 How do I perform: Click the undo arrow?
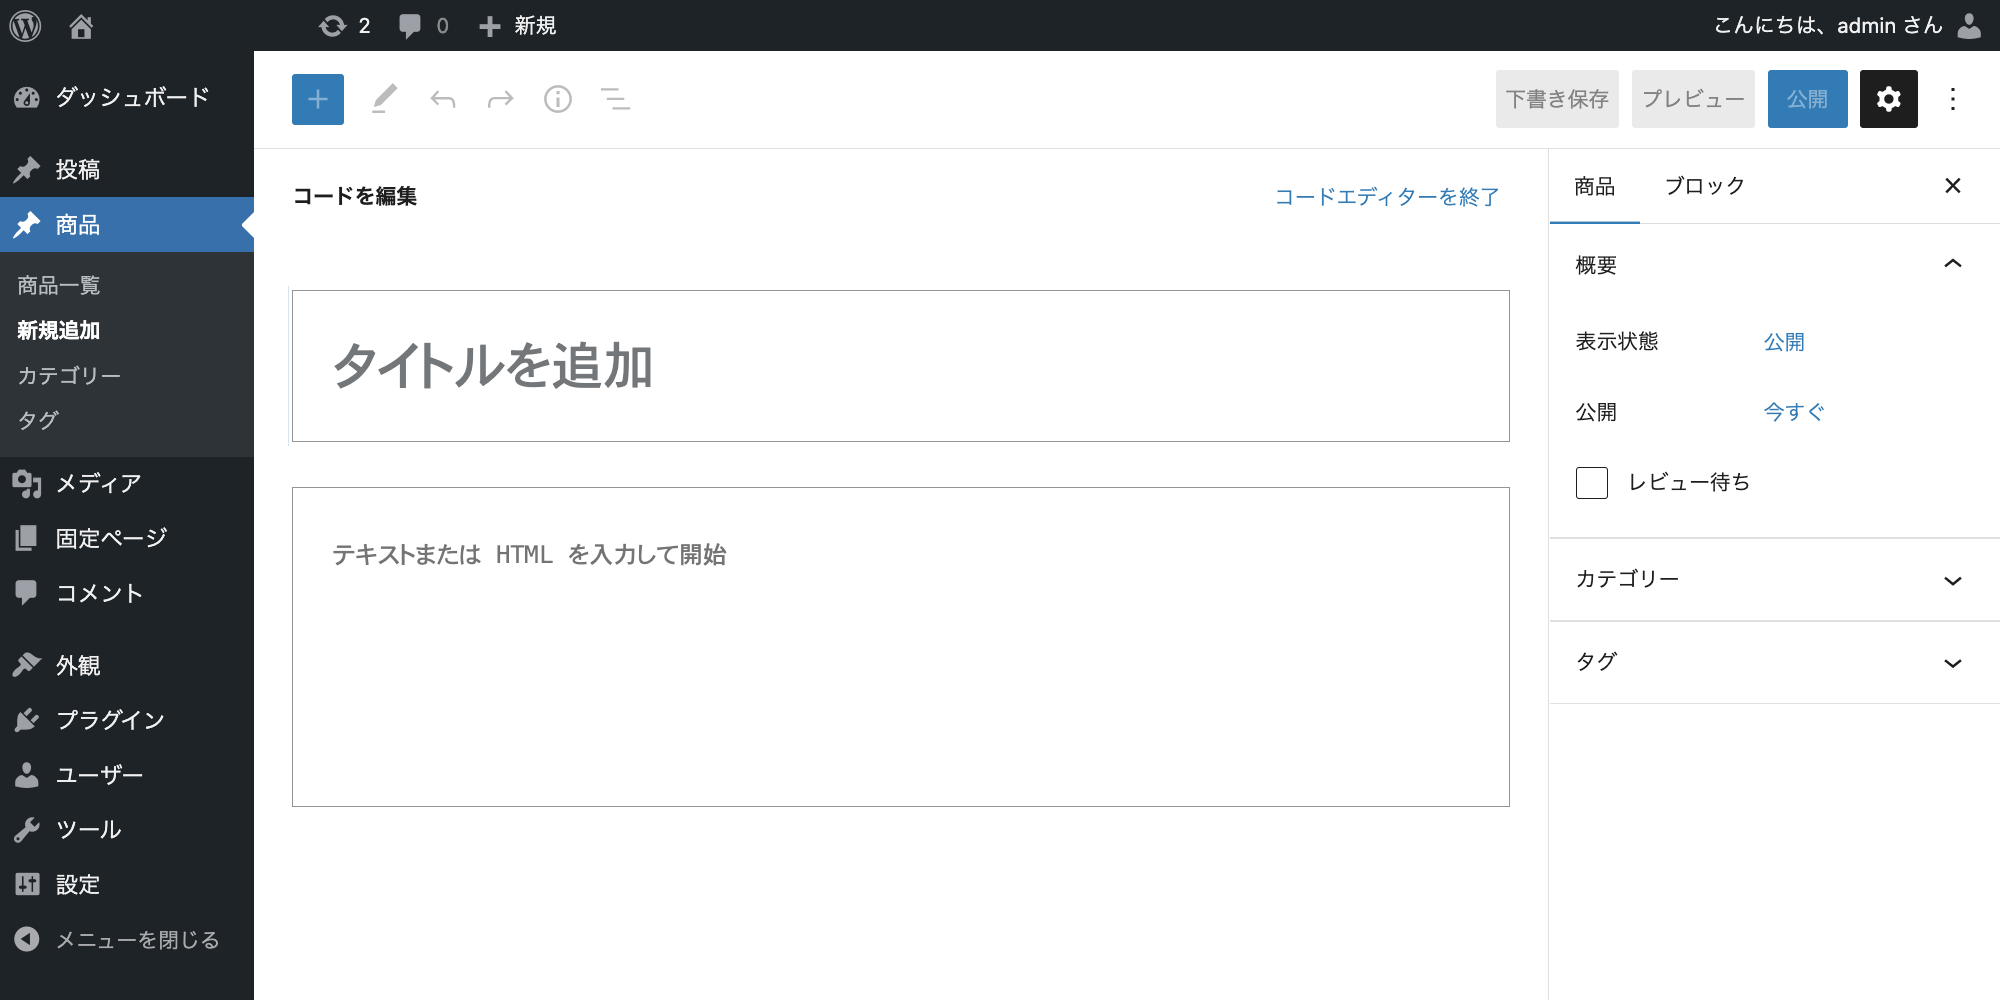click(442, 99)
